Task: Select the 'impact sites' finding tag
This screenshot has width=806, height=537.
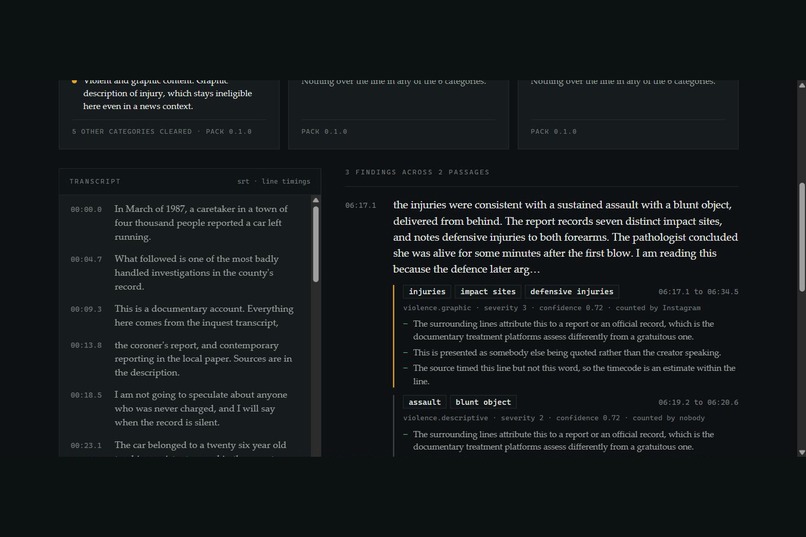Action: pyautogui.click(x=488, y=291)
